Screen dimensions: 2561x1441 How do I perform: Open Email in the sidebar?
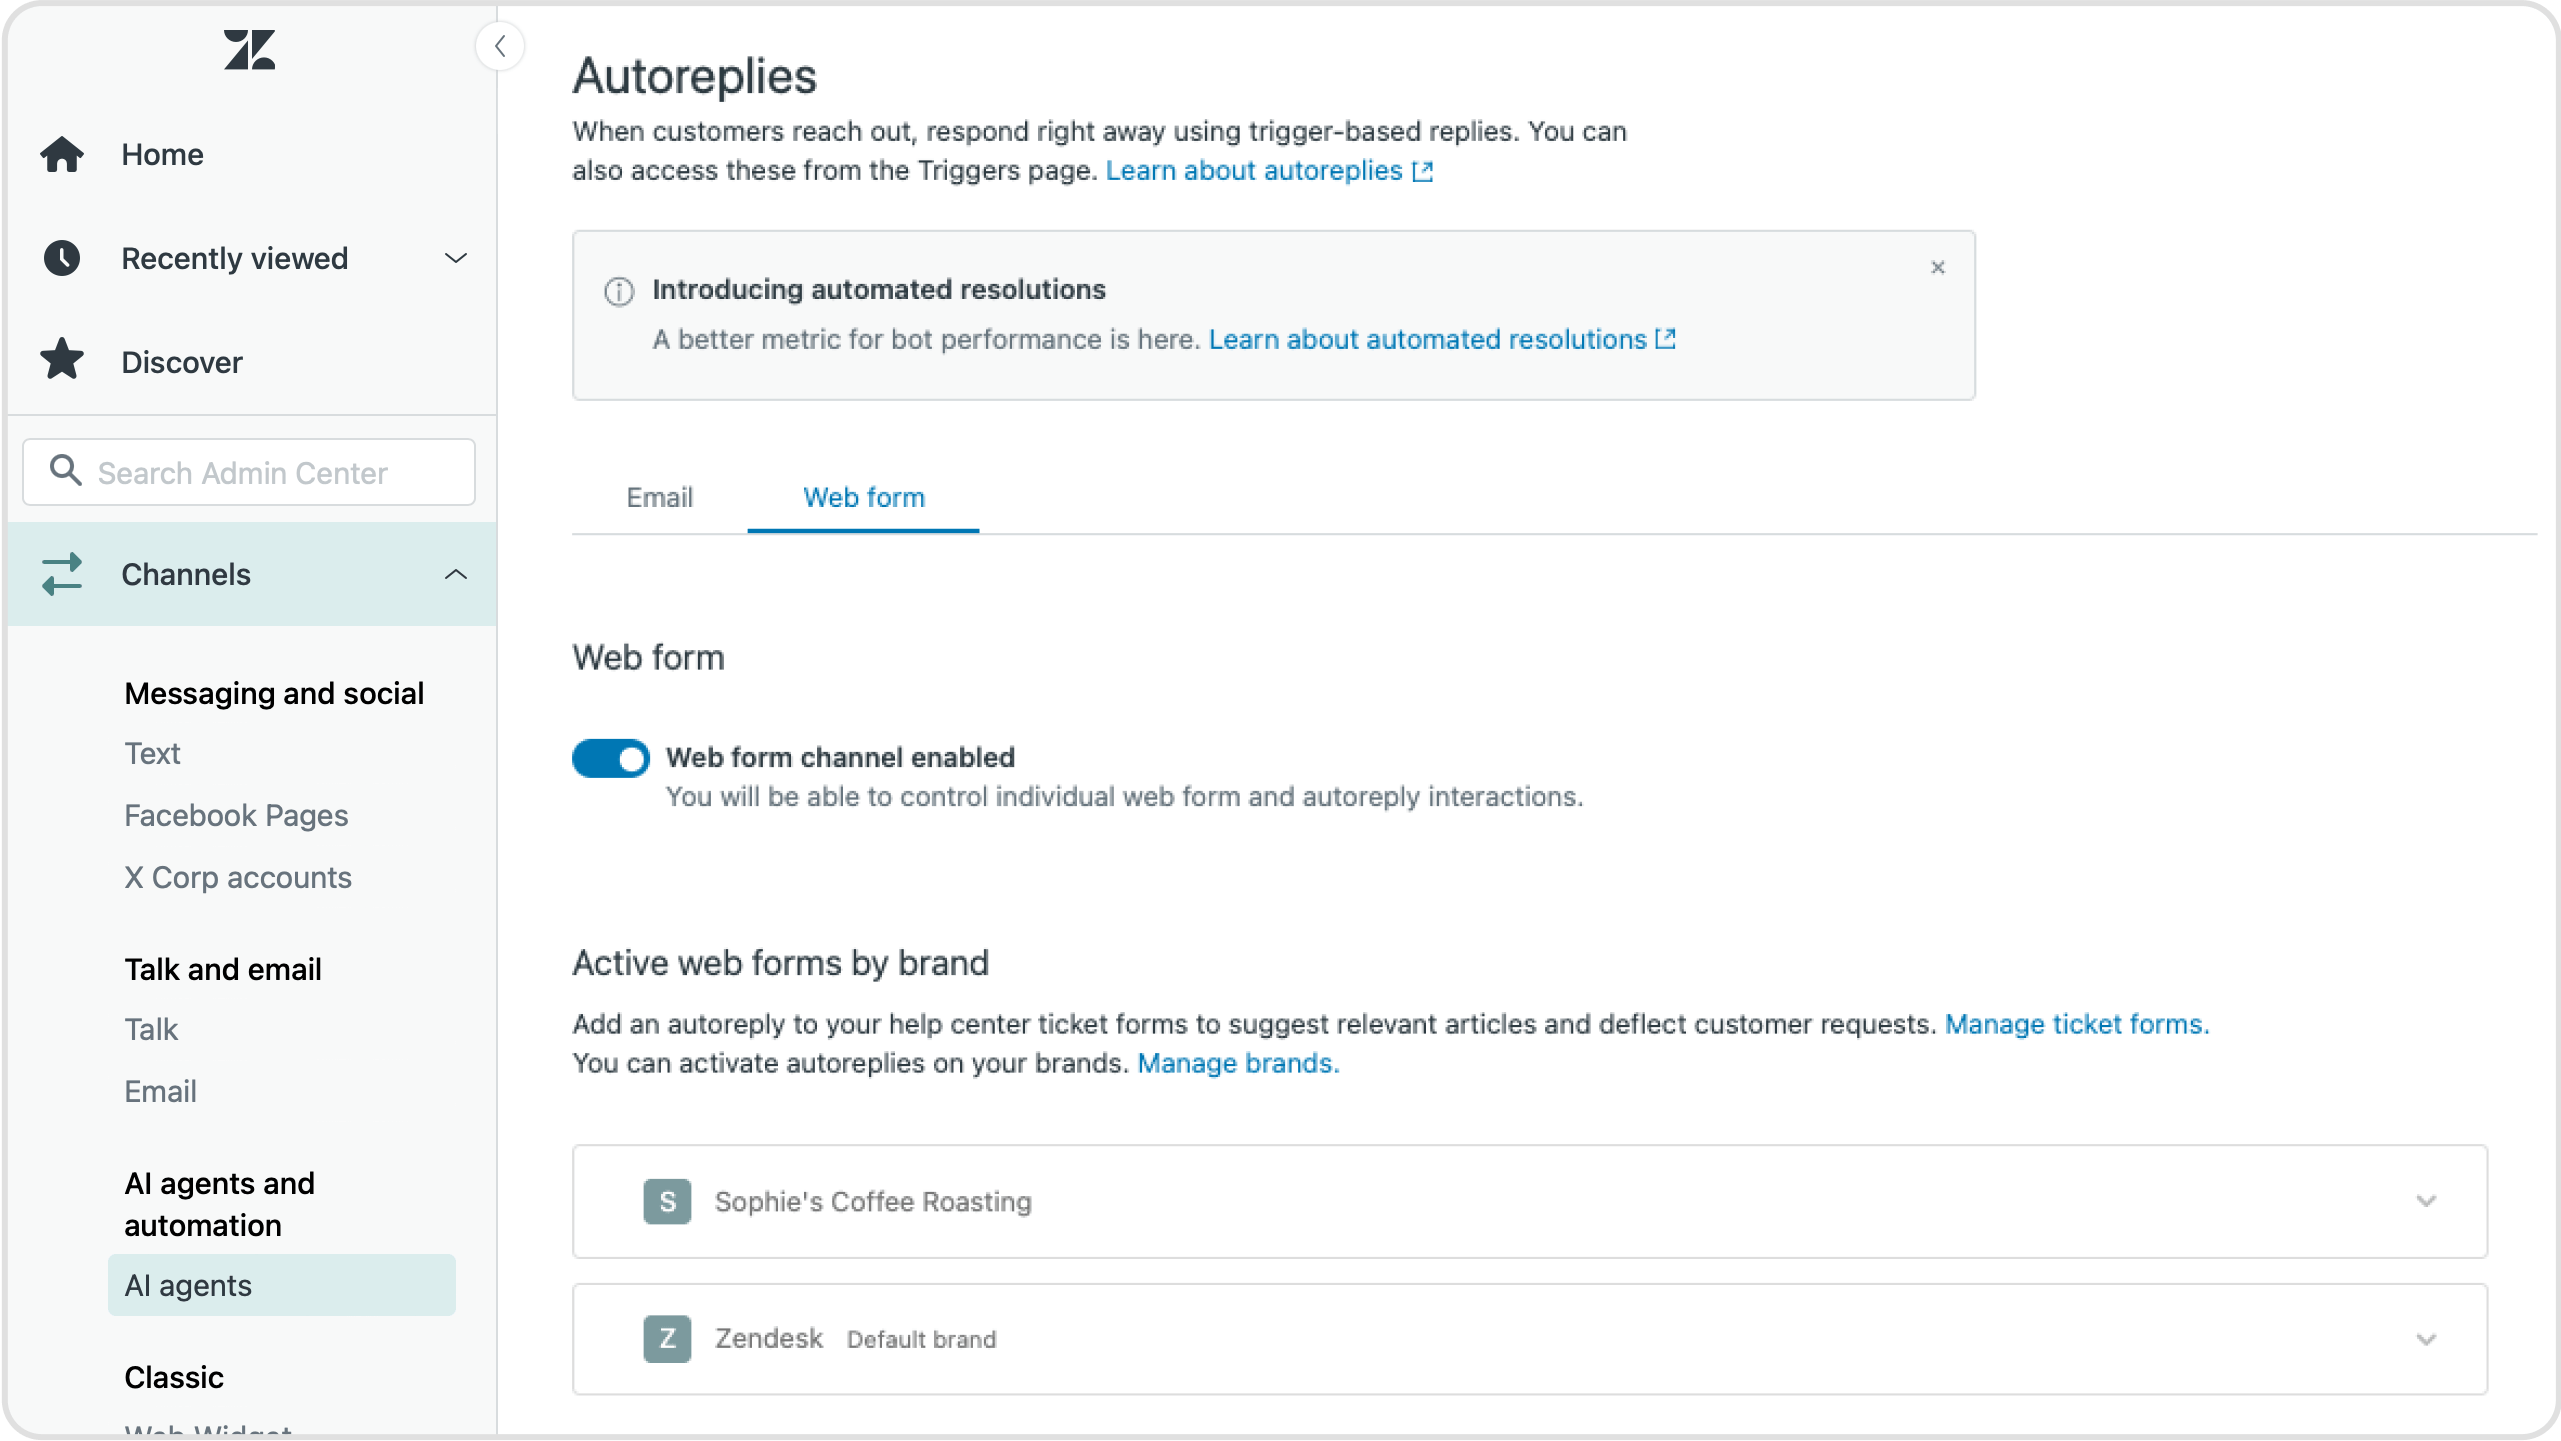[160, 1092]
